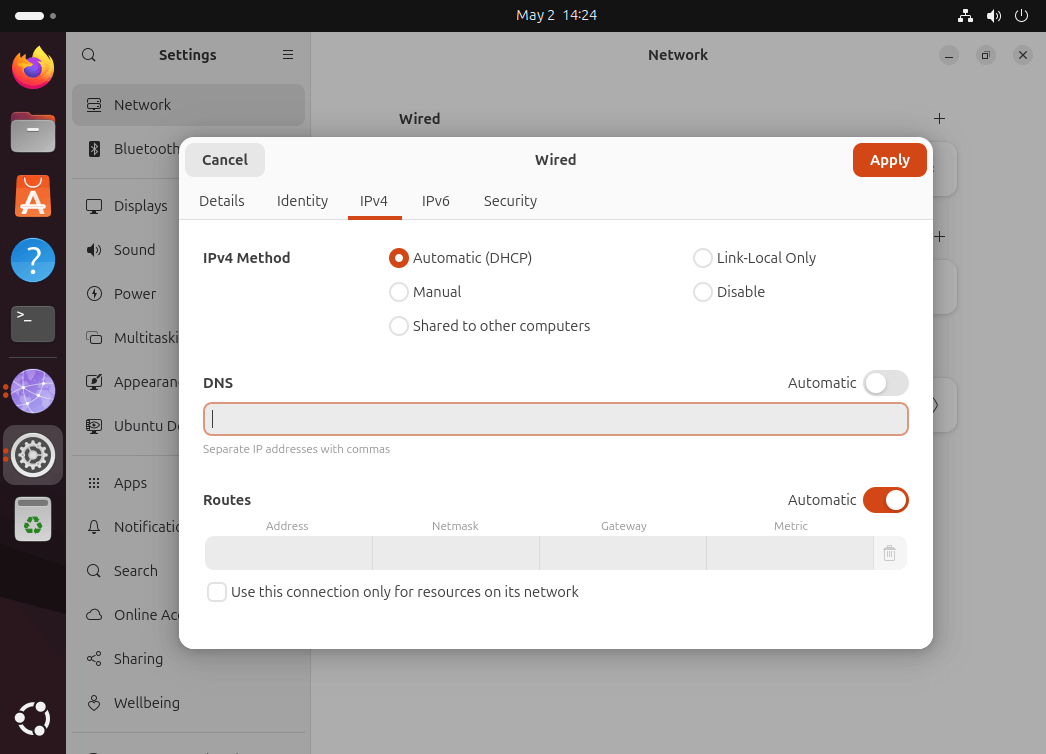The width and height of the screenshot is (1046, 754).
Task: Click the network status icon in top bar
Action: (965, 16)
